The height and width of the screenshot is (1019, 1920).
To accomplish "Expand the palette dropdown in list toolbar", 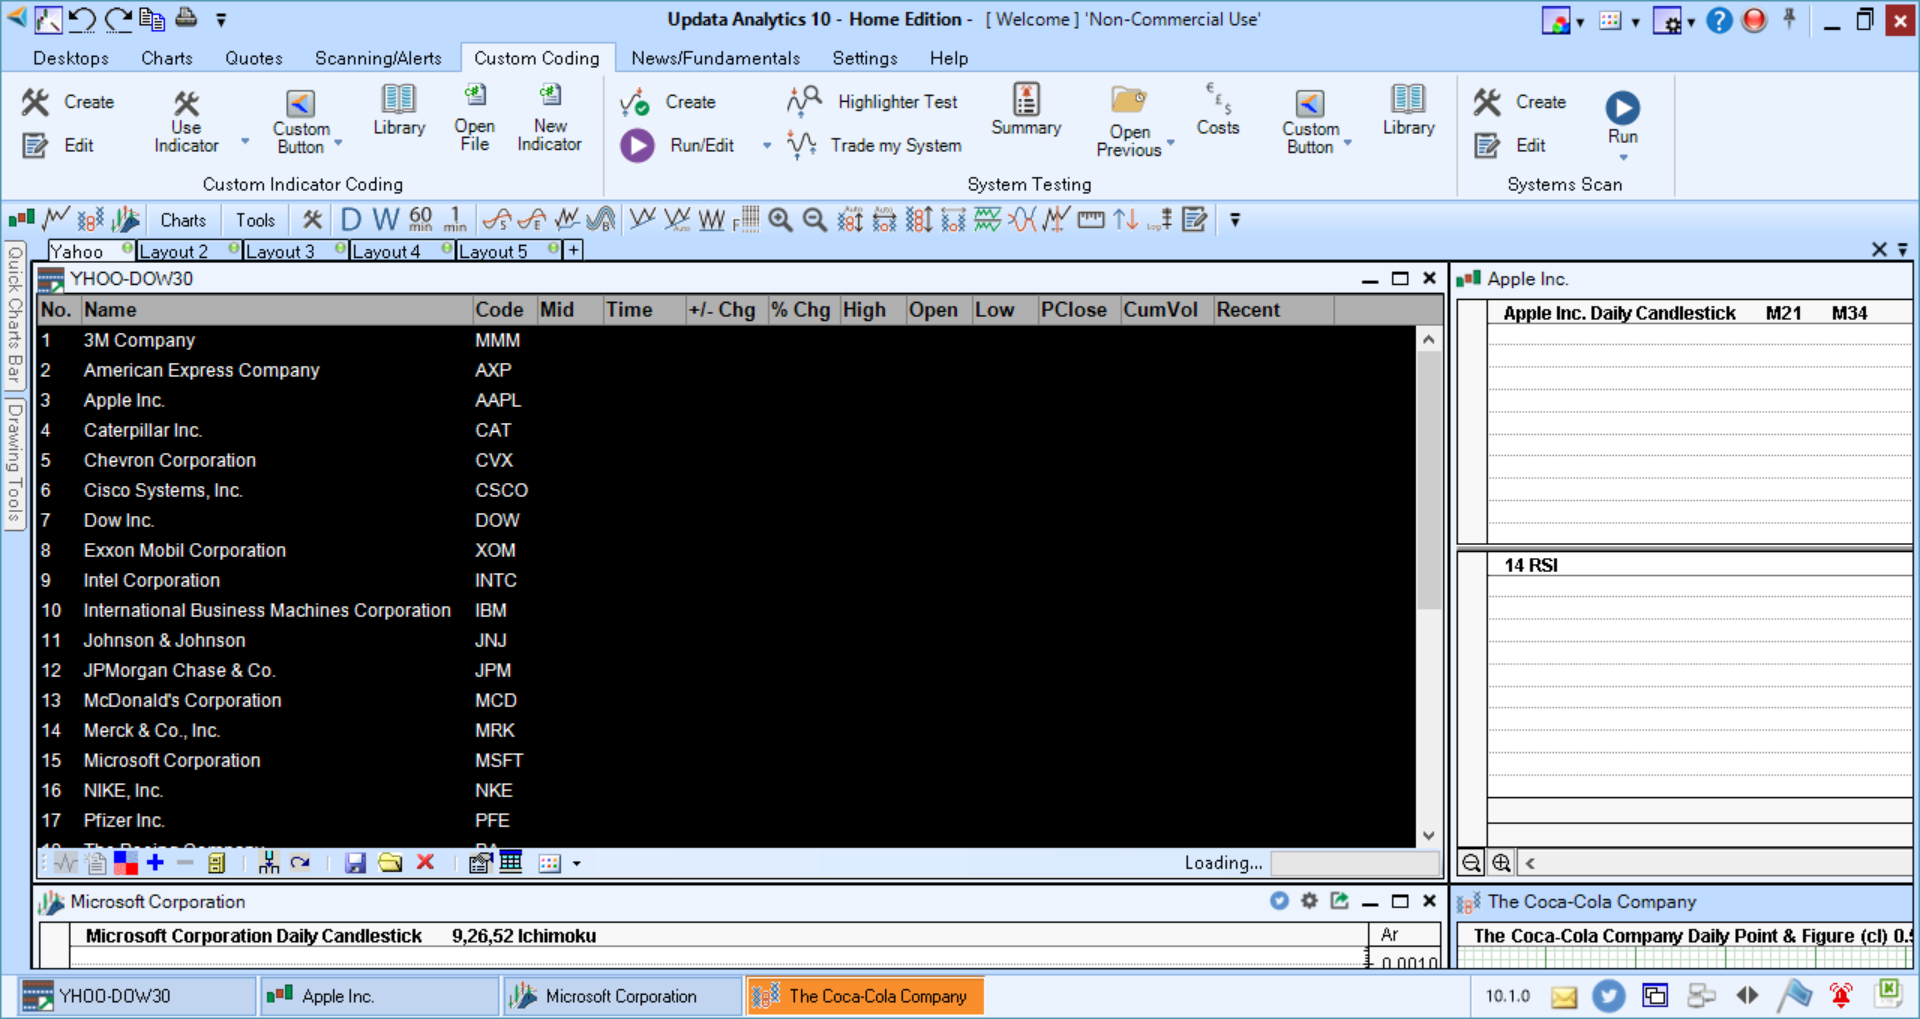I will pos(577,863).
